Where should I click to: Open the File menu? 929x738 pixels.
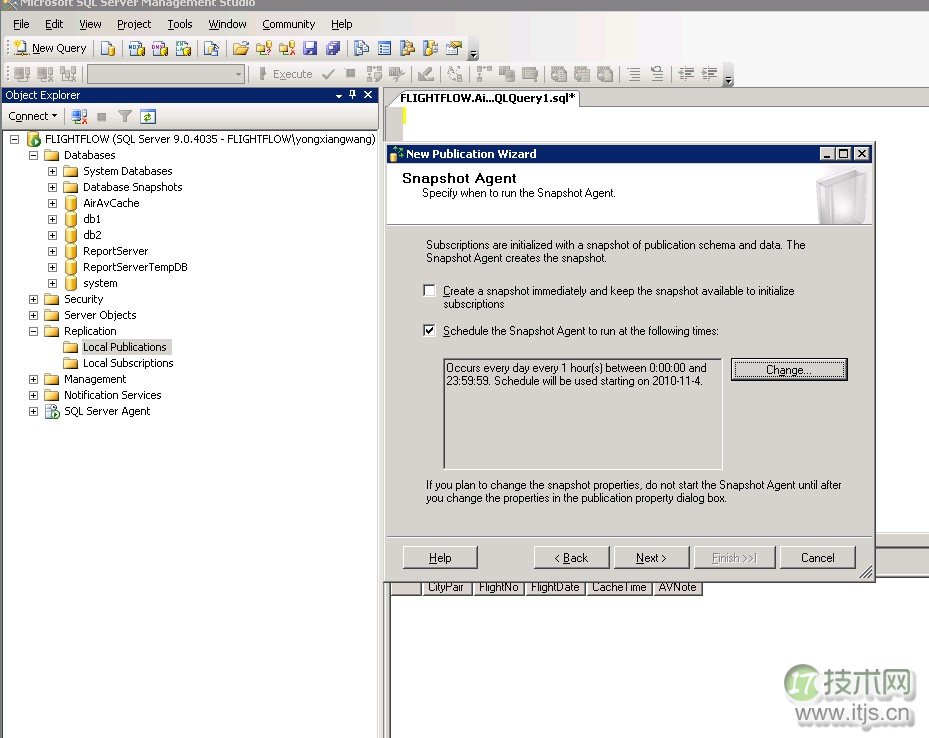pos(21,24)
